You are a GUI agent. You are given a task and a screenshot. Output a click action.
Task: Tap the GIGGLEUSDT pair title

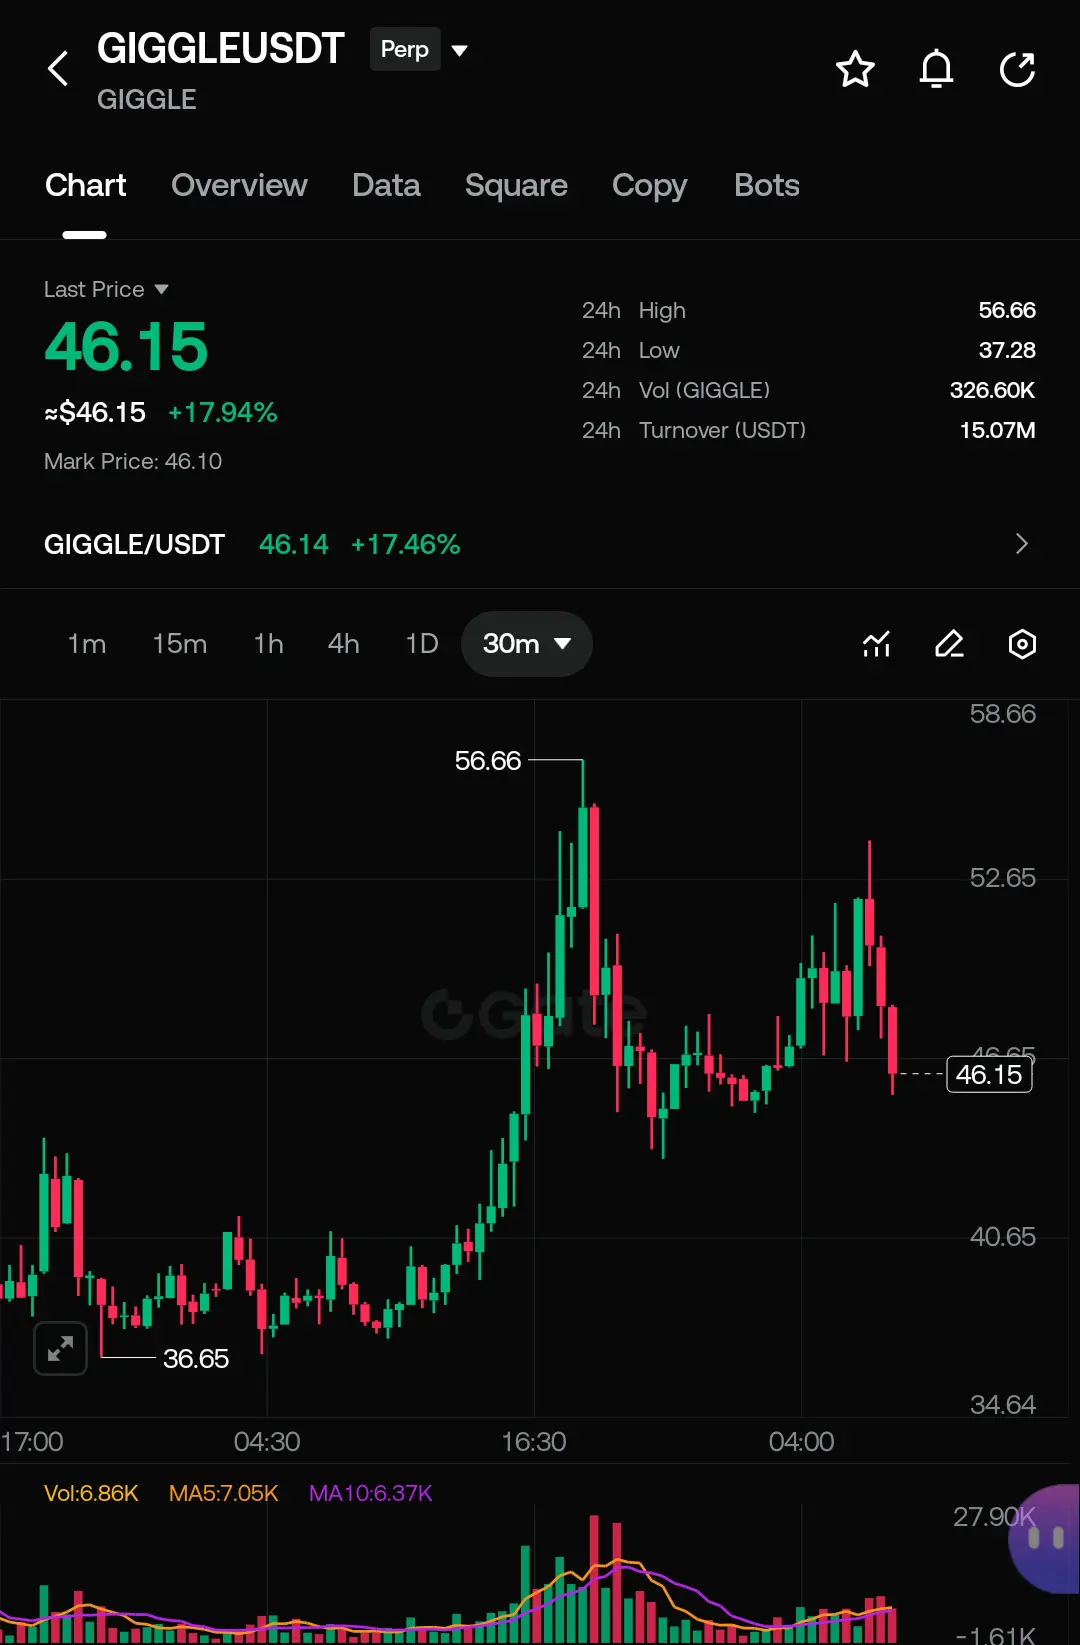[x=221, y=49]
